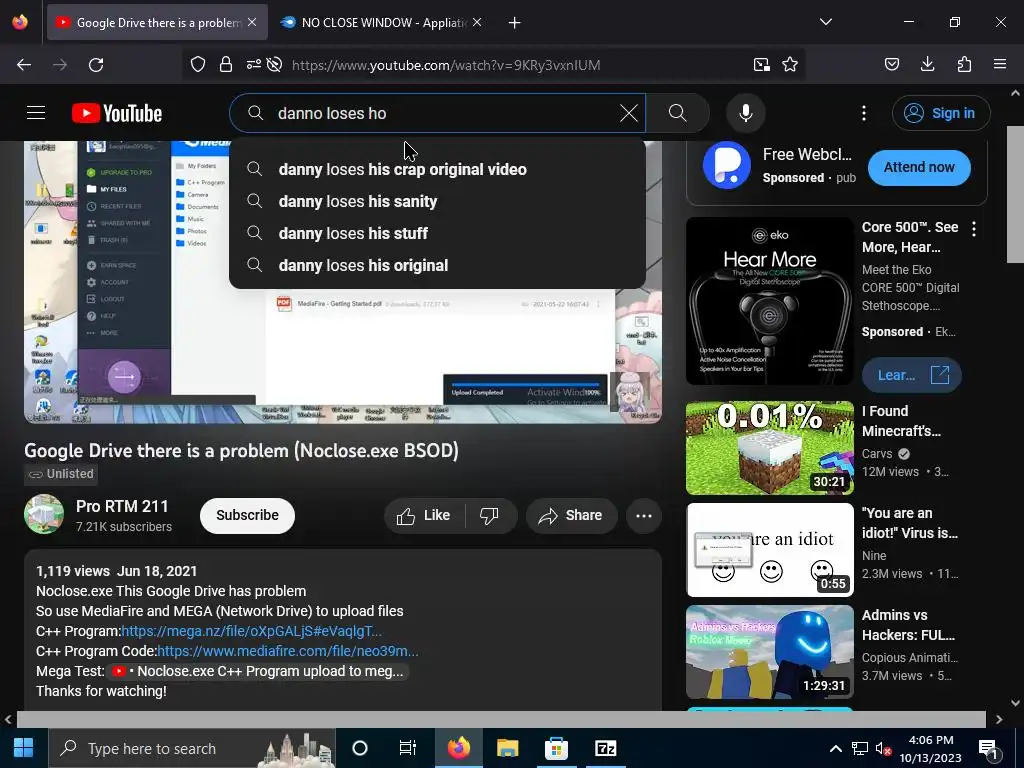The image size is (1024, 768).
Task: Play Admins vs Hackers video thumbnail
Action: (770, 652)
